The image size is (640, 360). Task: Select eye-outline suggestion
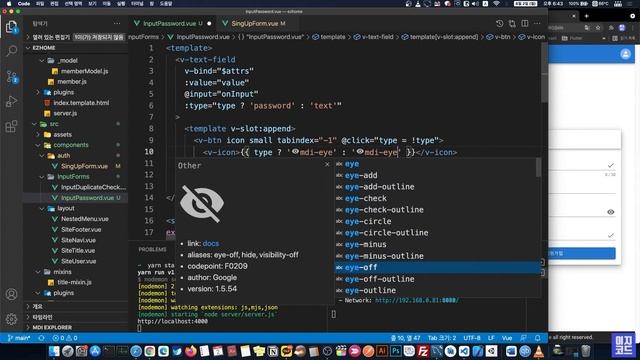coord(437,291)
